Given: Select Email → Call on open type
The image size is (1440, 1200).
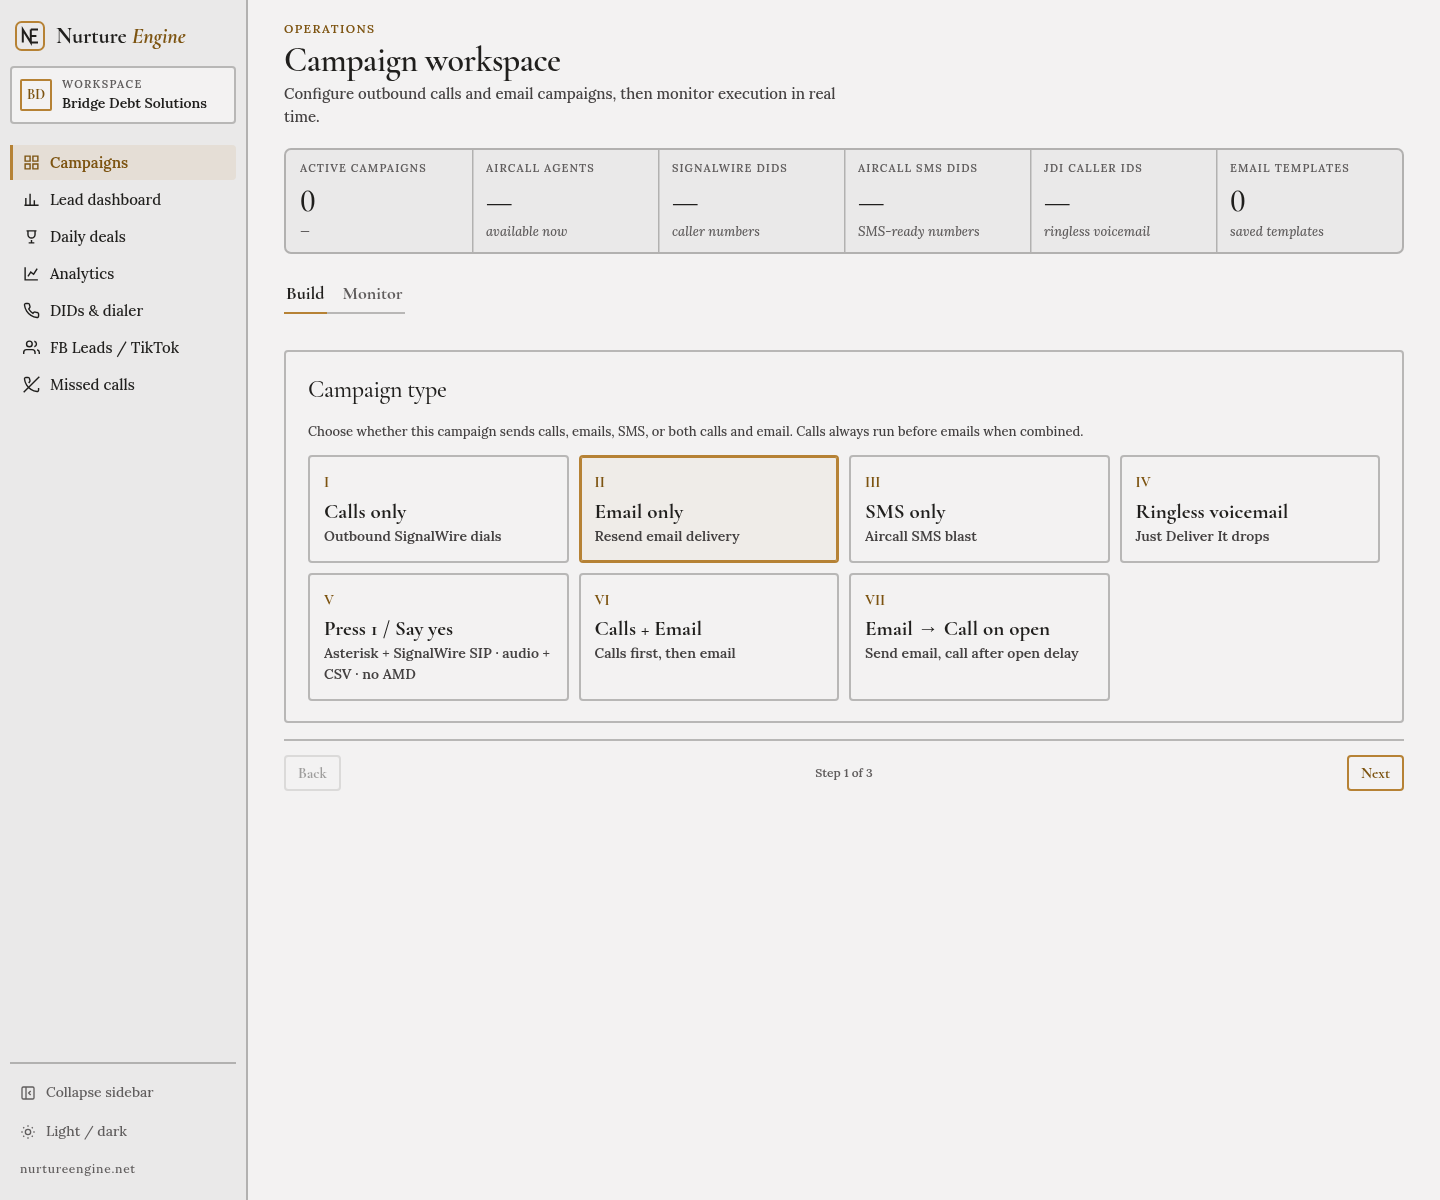Looking at the screenshot, I should click(979, 637).
